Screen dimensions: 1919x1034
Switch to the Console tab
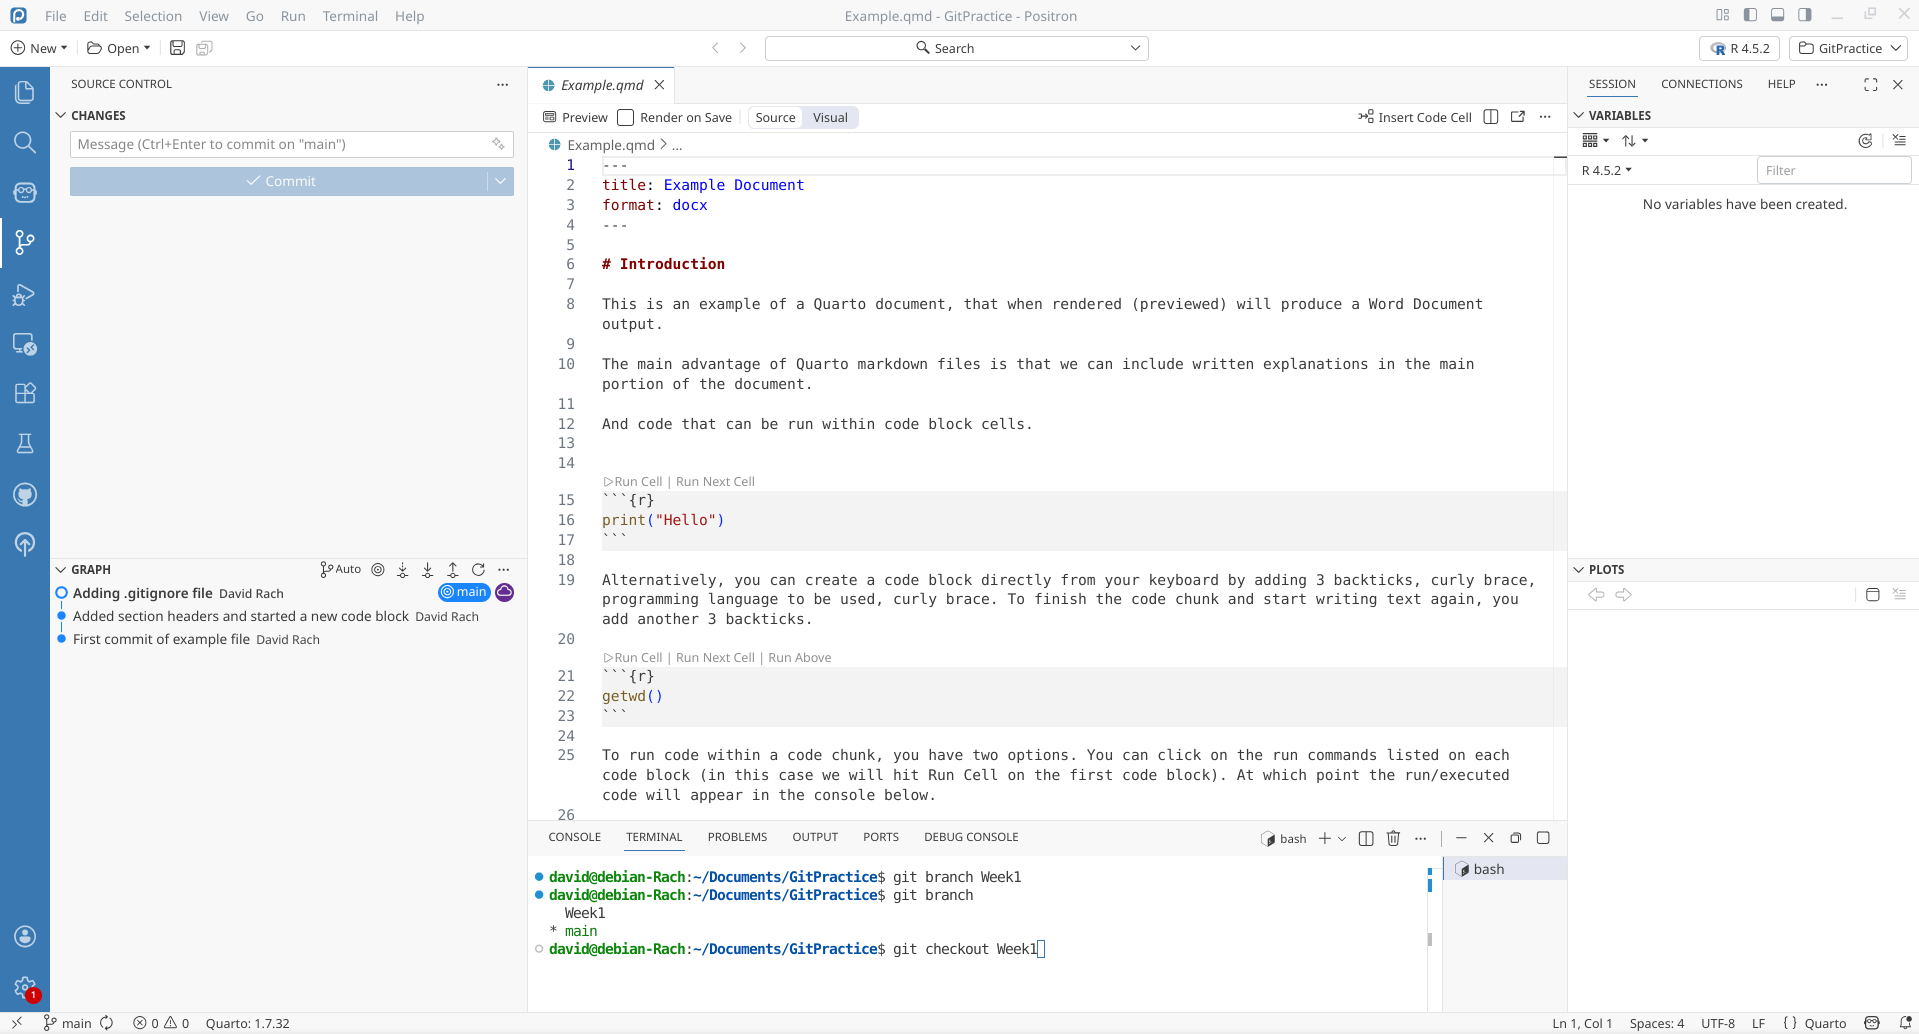[x=574, y=837]
